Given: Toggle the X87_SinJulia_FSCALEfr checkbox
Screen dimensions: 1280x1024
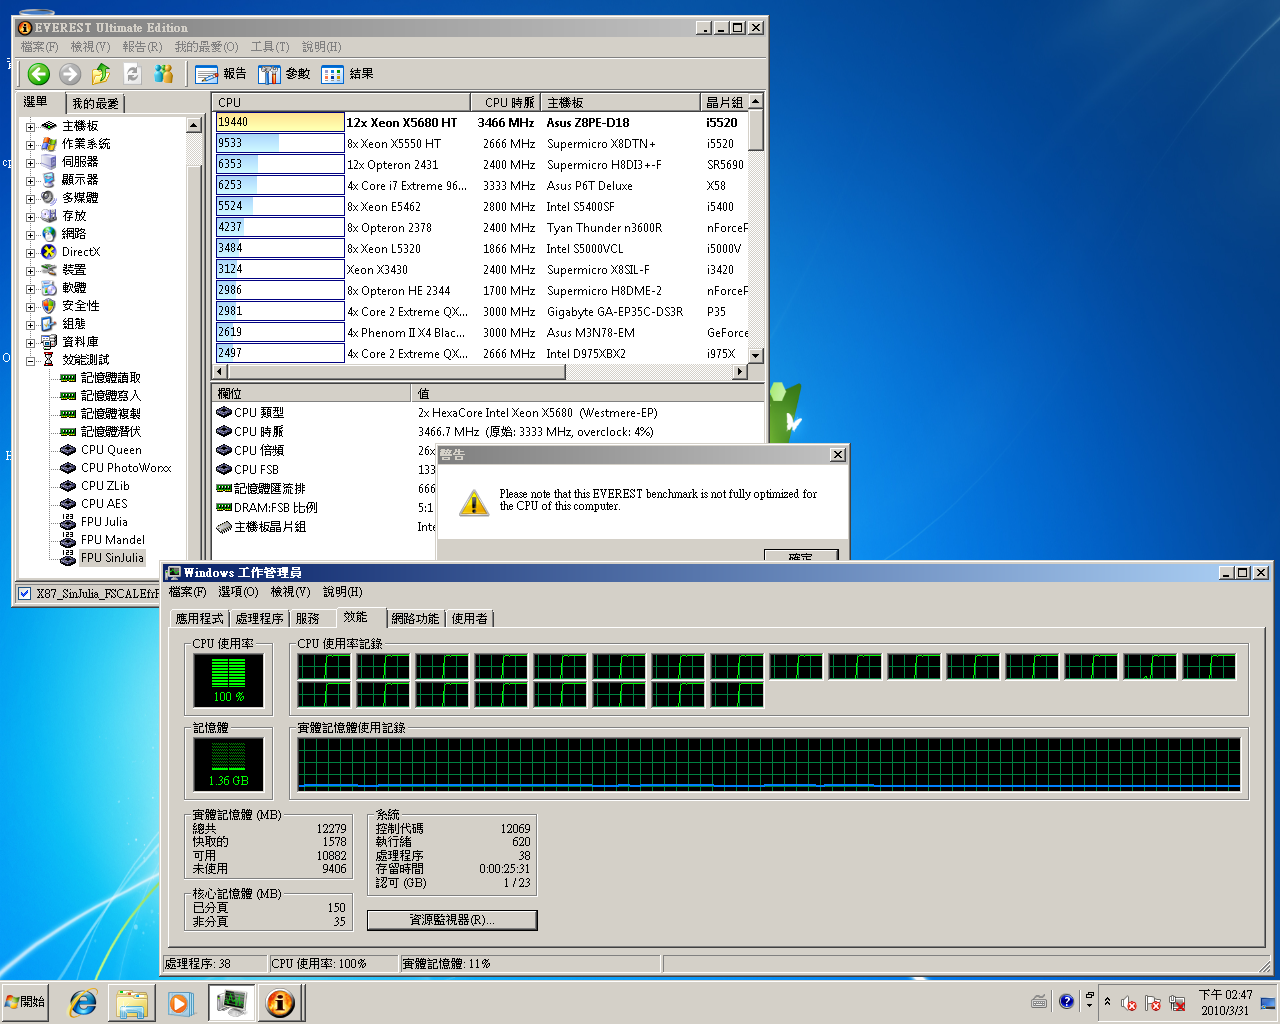Looking at the screenshot, I should 25,593.
